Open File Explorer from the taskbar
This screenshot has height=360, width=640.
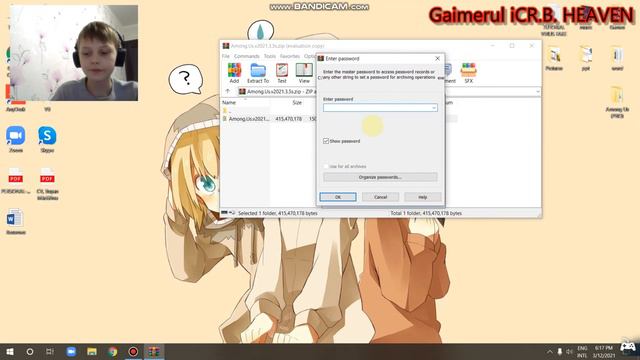pyautogui.click(x=92, y=351)
